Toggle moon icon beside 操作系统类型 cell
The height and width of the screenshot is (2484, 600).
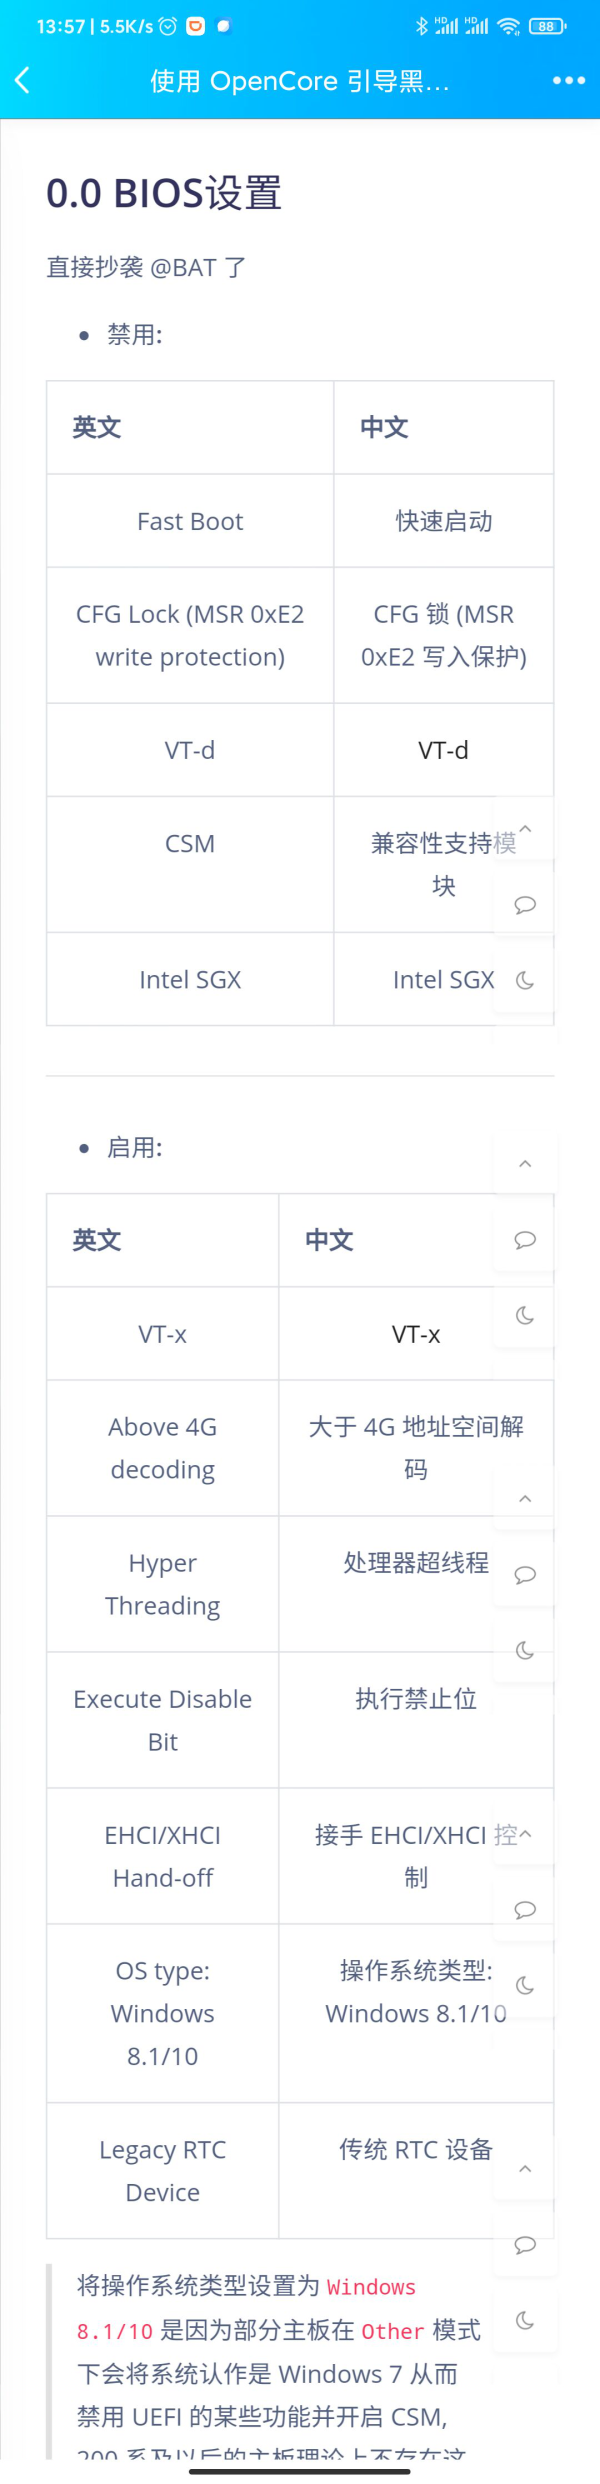pyautogui.click(x=525, y=1986)
